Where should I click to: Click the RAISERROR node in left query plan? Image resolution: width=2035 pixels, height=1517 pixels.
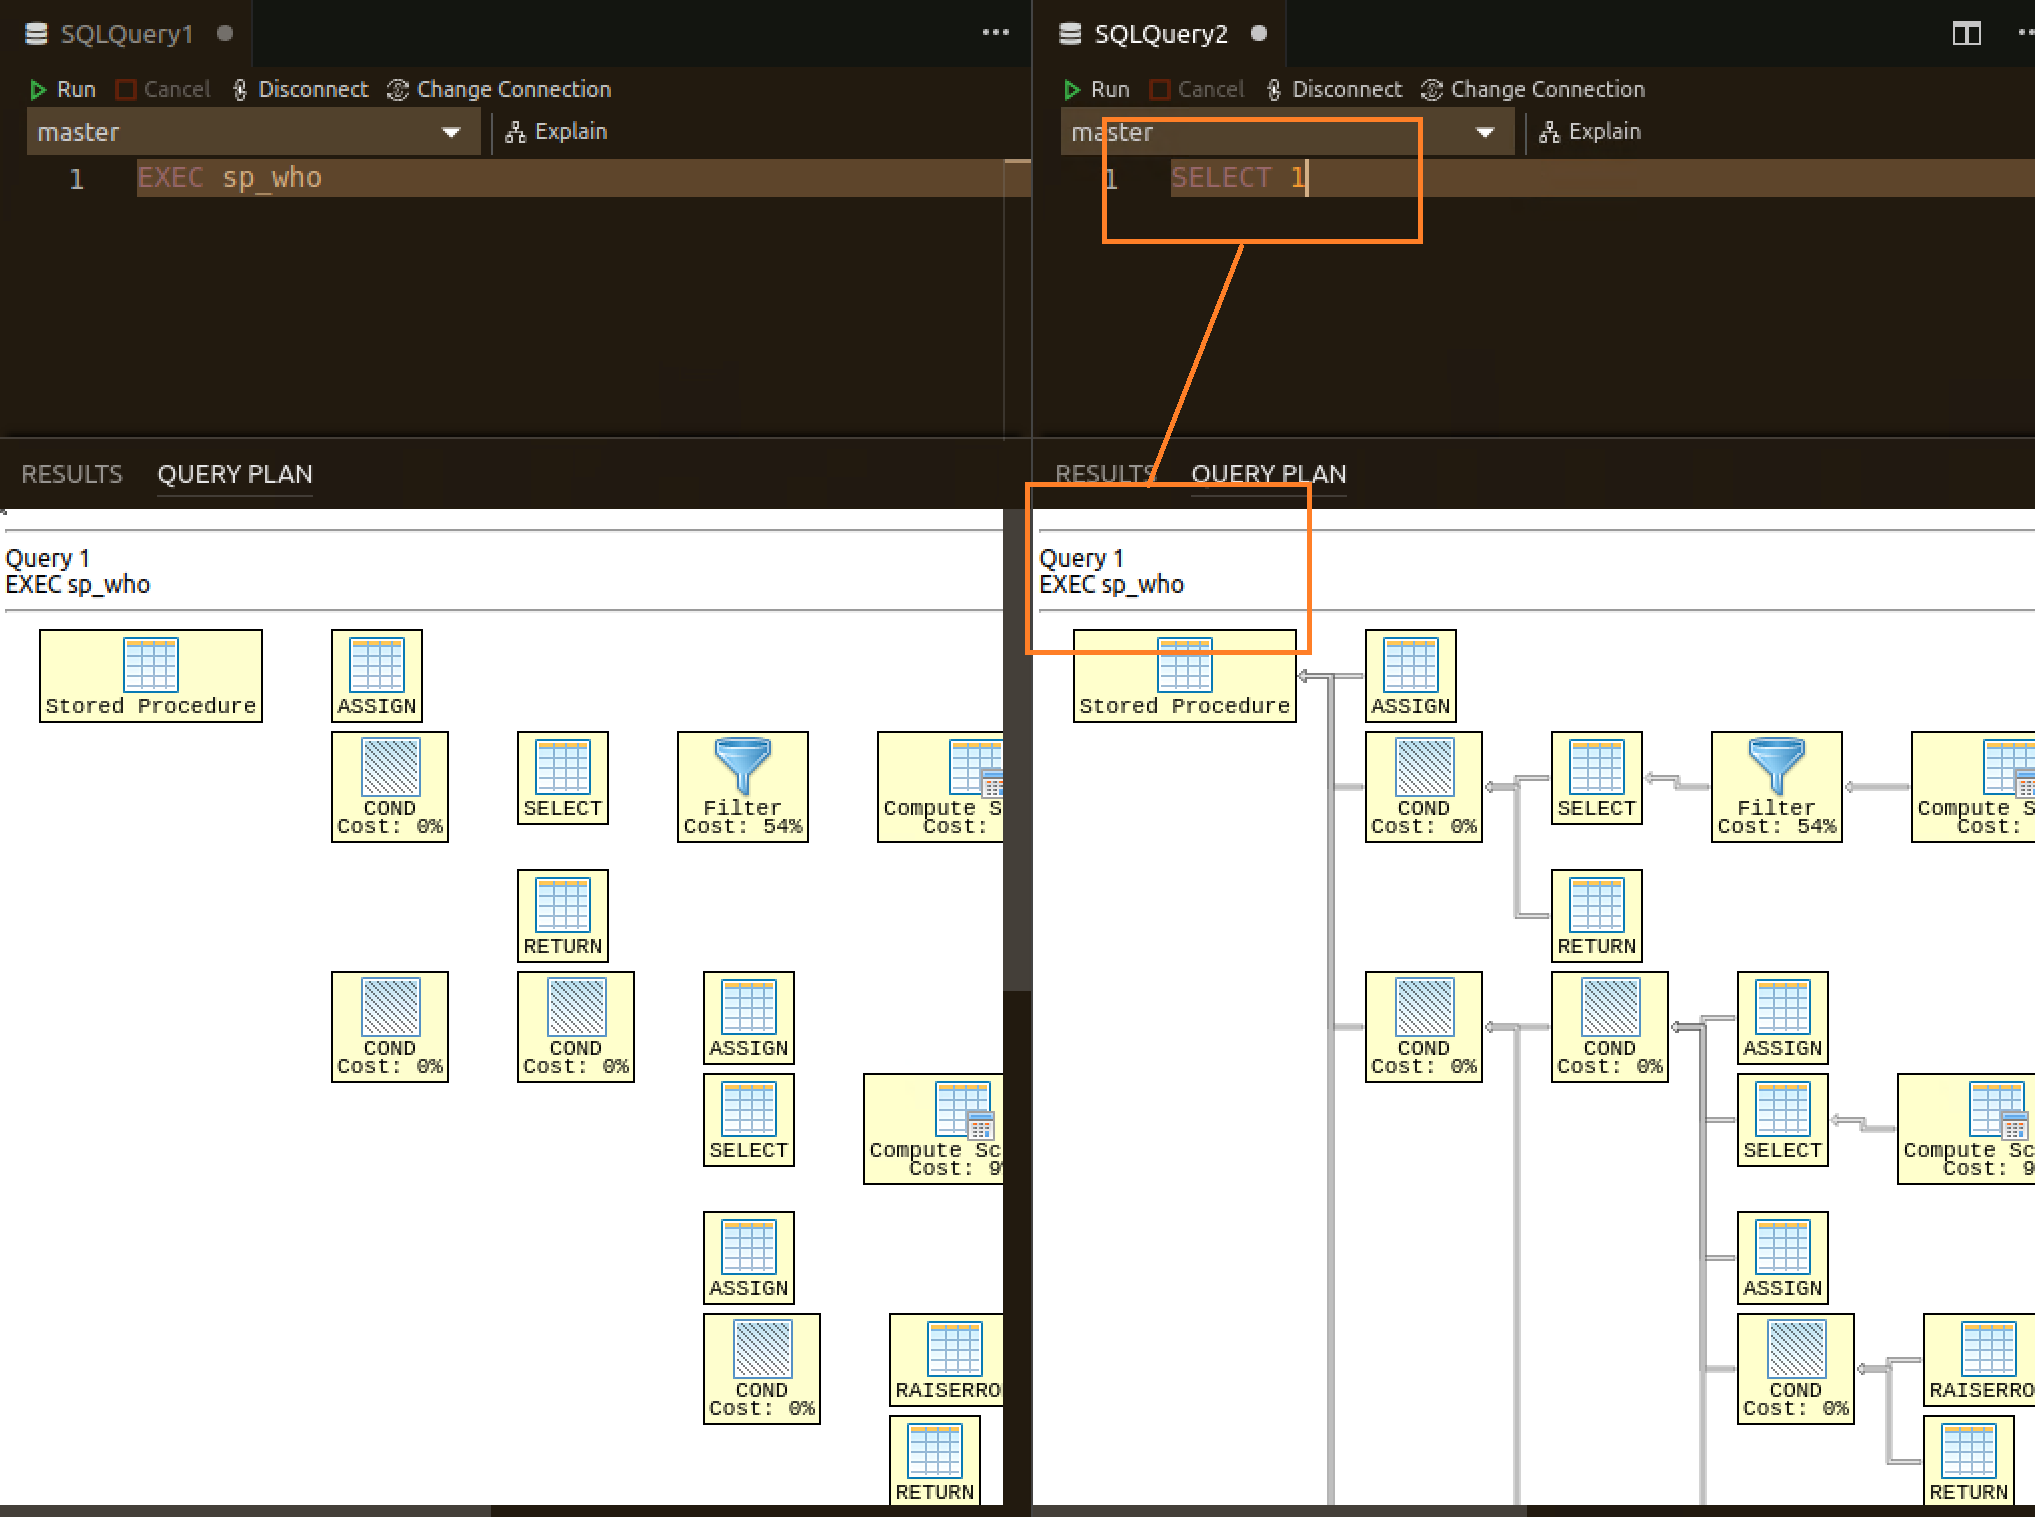pos(944,1360)
